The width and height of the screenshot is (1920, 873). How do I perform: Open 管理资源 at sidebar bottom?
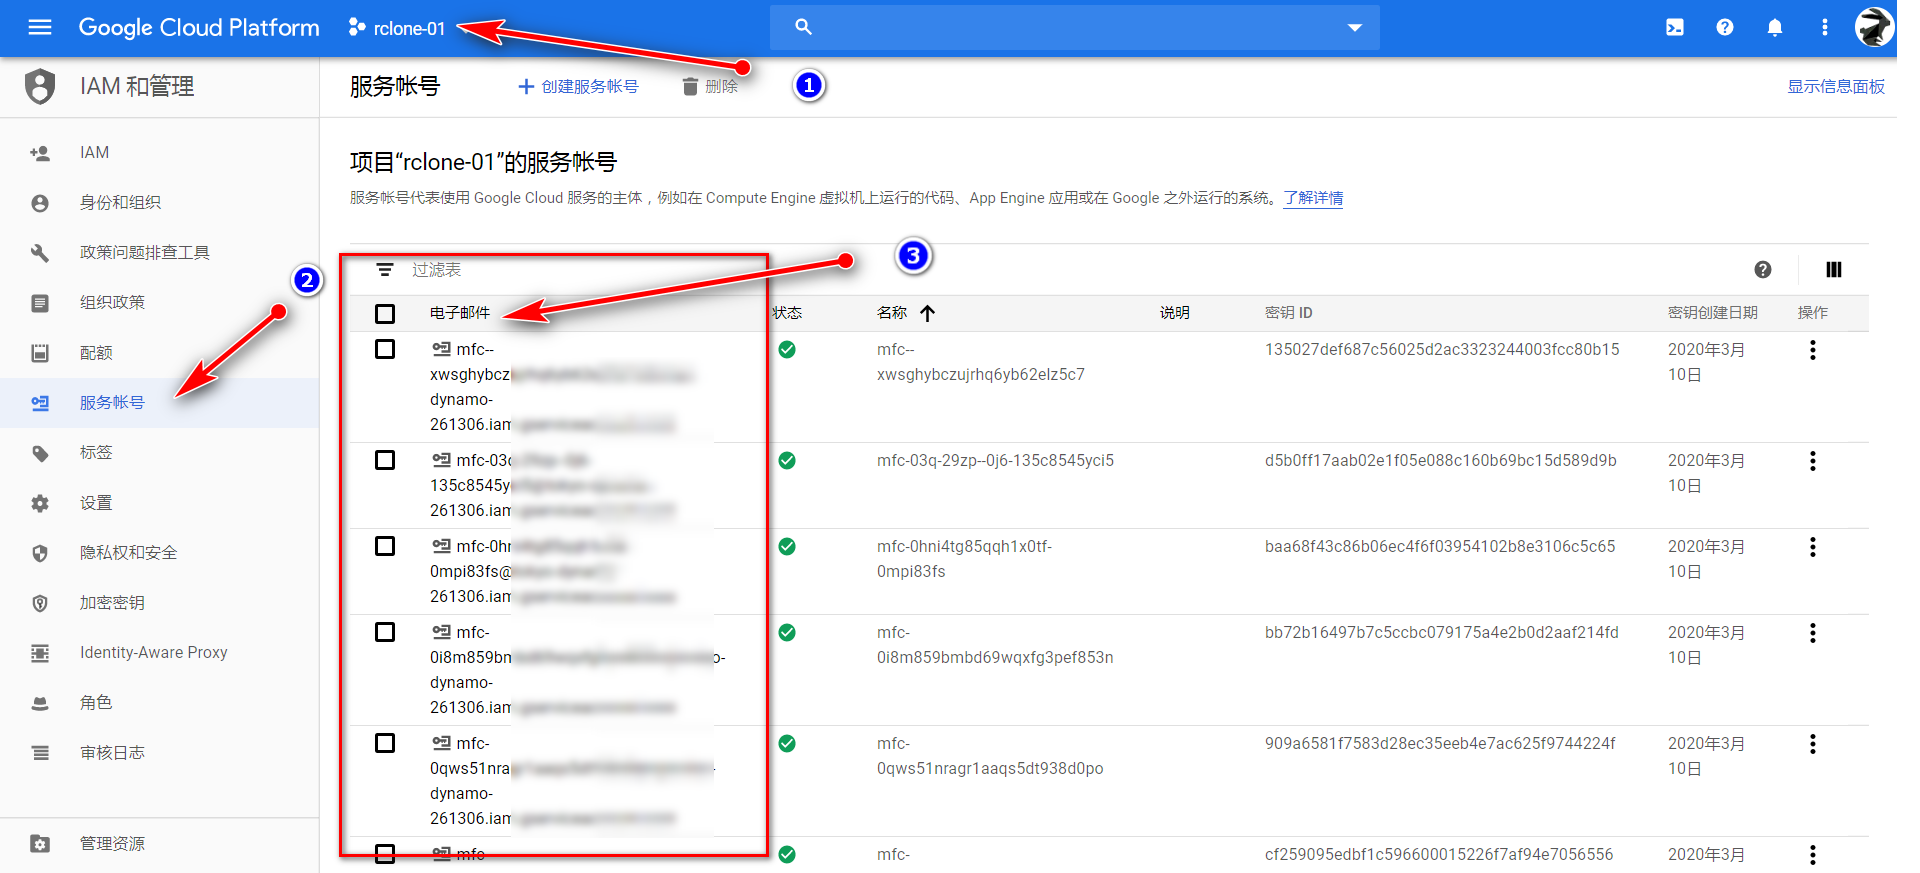[x=160, y=843]
